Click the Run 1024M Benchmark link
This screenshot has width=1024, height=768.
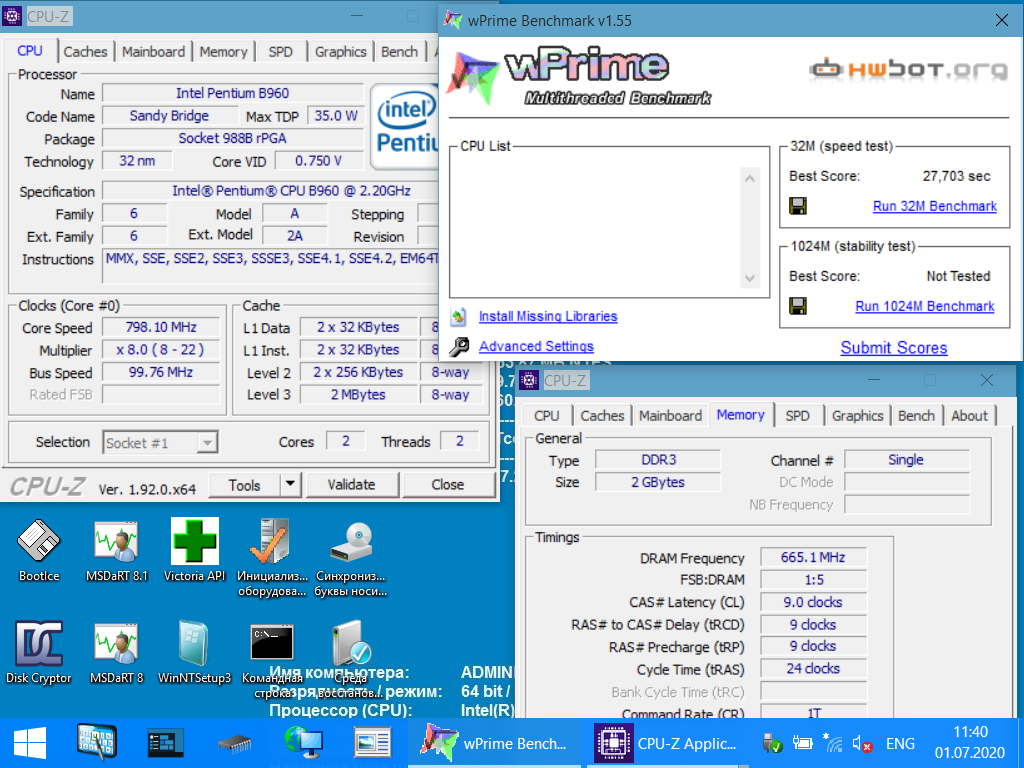925,306
